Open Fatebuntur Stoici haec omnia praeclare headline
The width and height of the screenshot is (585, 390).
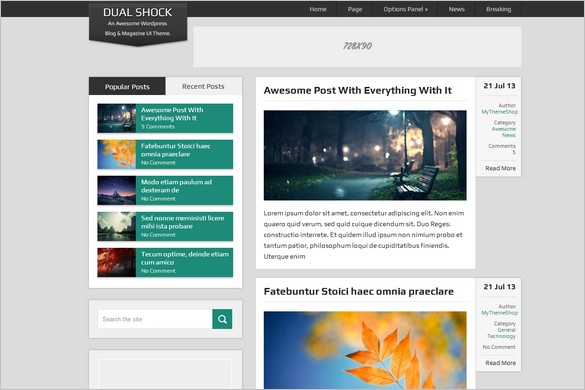(359, 291)
